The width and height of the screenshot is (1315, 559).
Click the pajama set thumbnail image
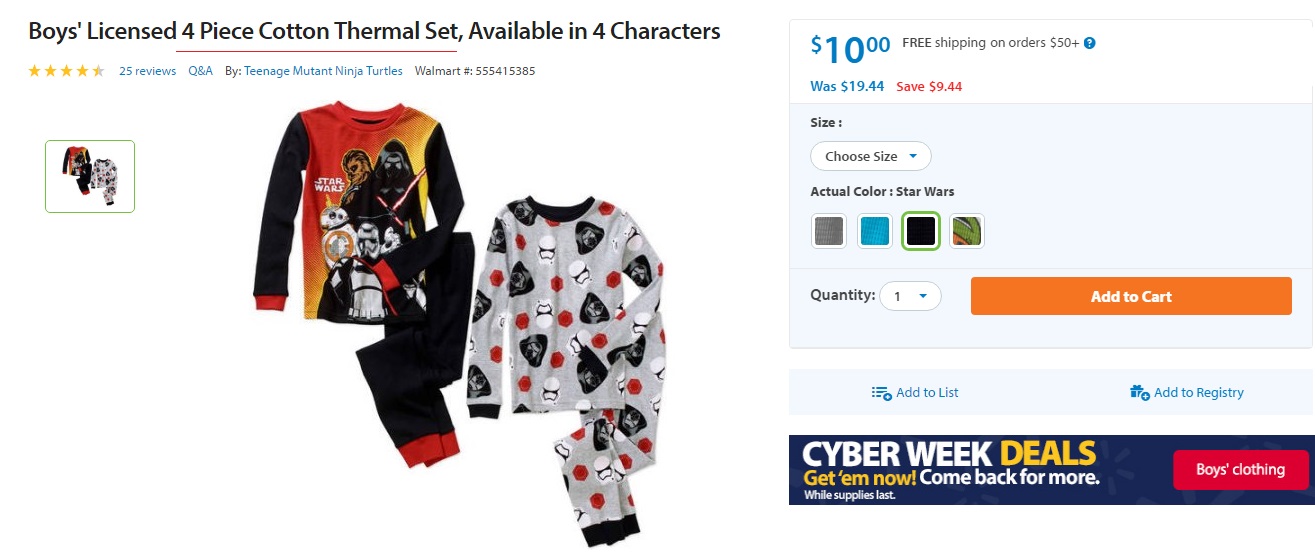tap(90, 176)
